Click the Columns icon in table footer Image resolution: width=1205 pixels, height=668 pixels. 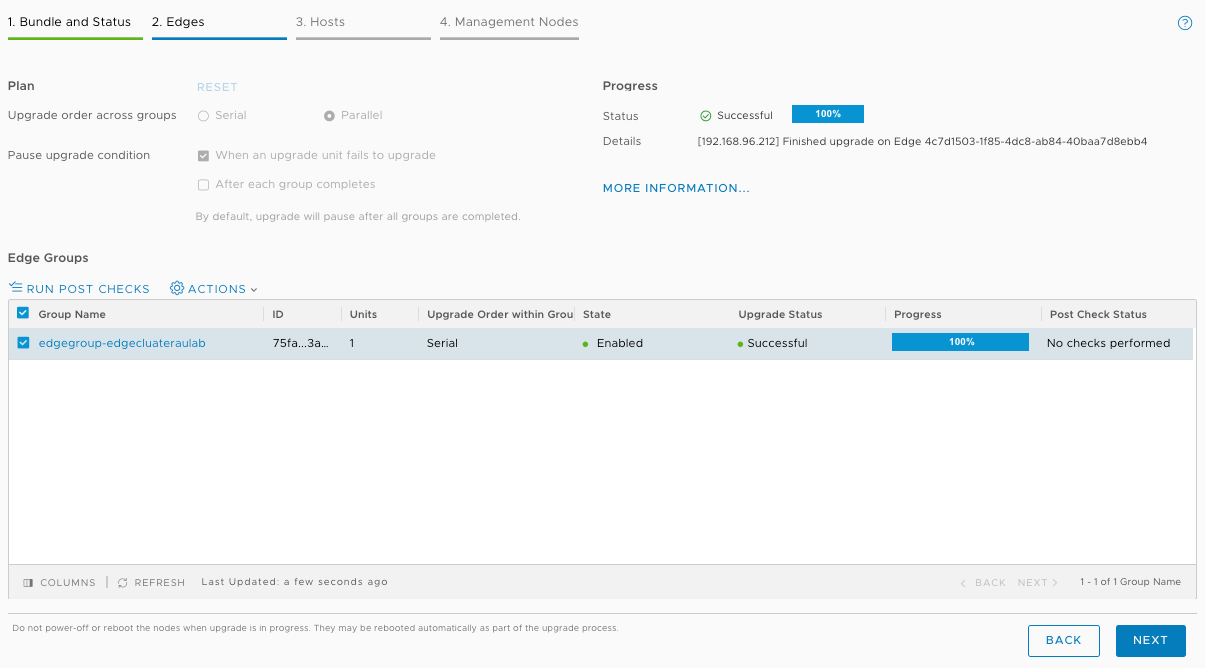coord(28,582)
